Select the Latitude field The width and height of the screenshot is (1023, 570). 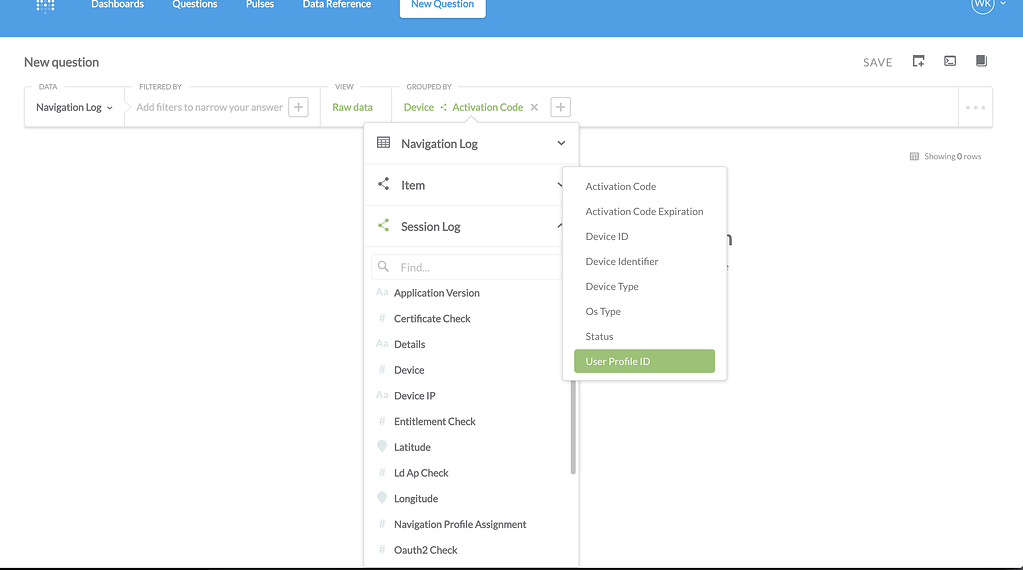(412, 447)
